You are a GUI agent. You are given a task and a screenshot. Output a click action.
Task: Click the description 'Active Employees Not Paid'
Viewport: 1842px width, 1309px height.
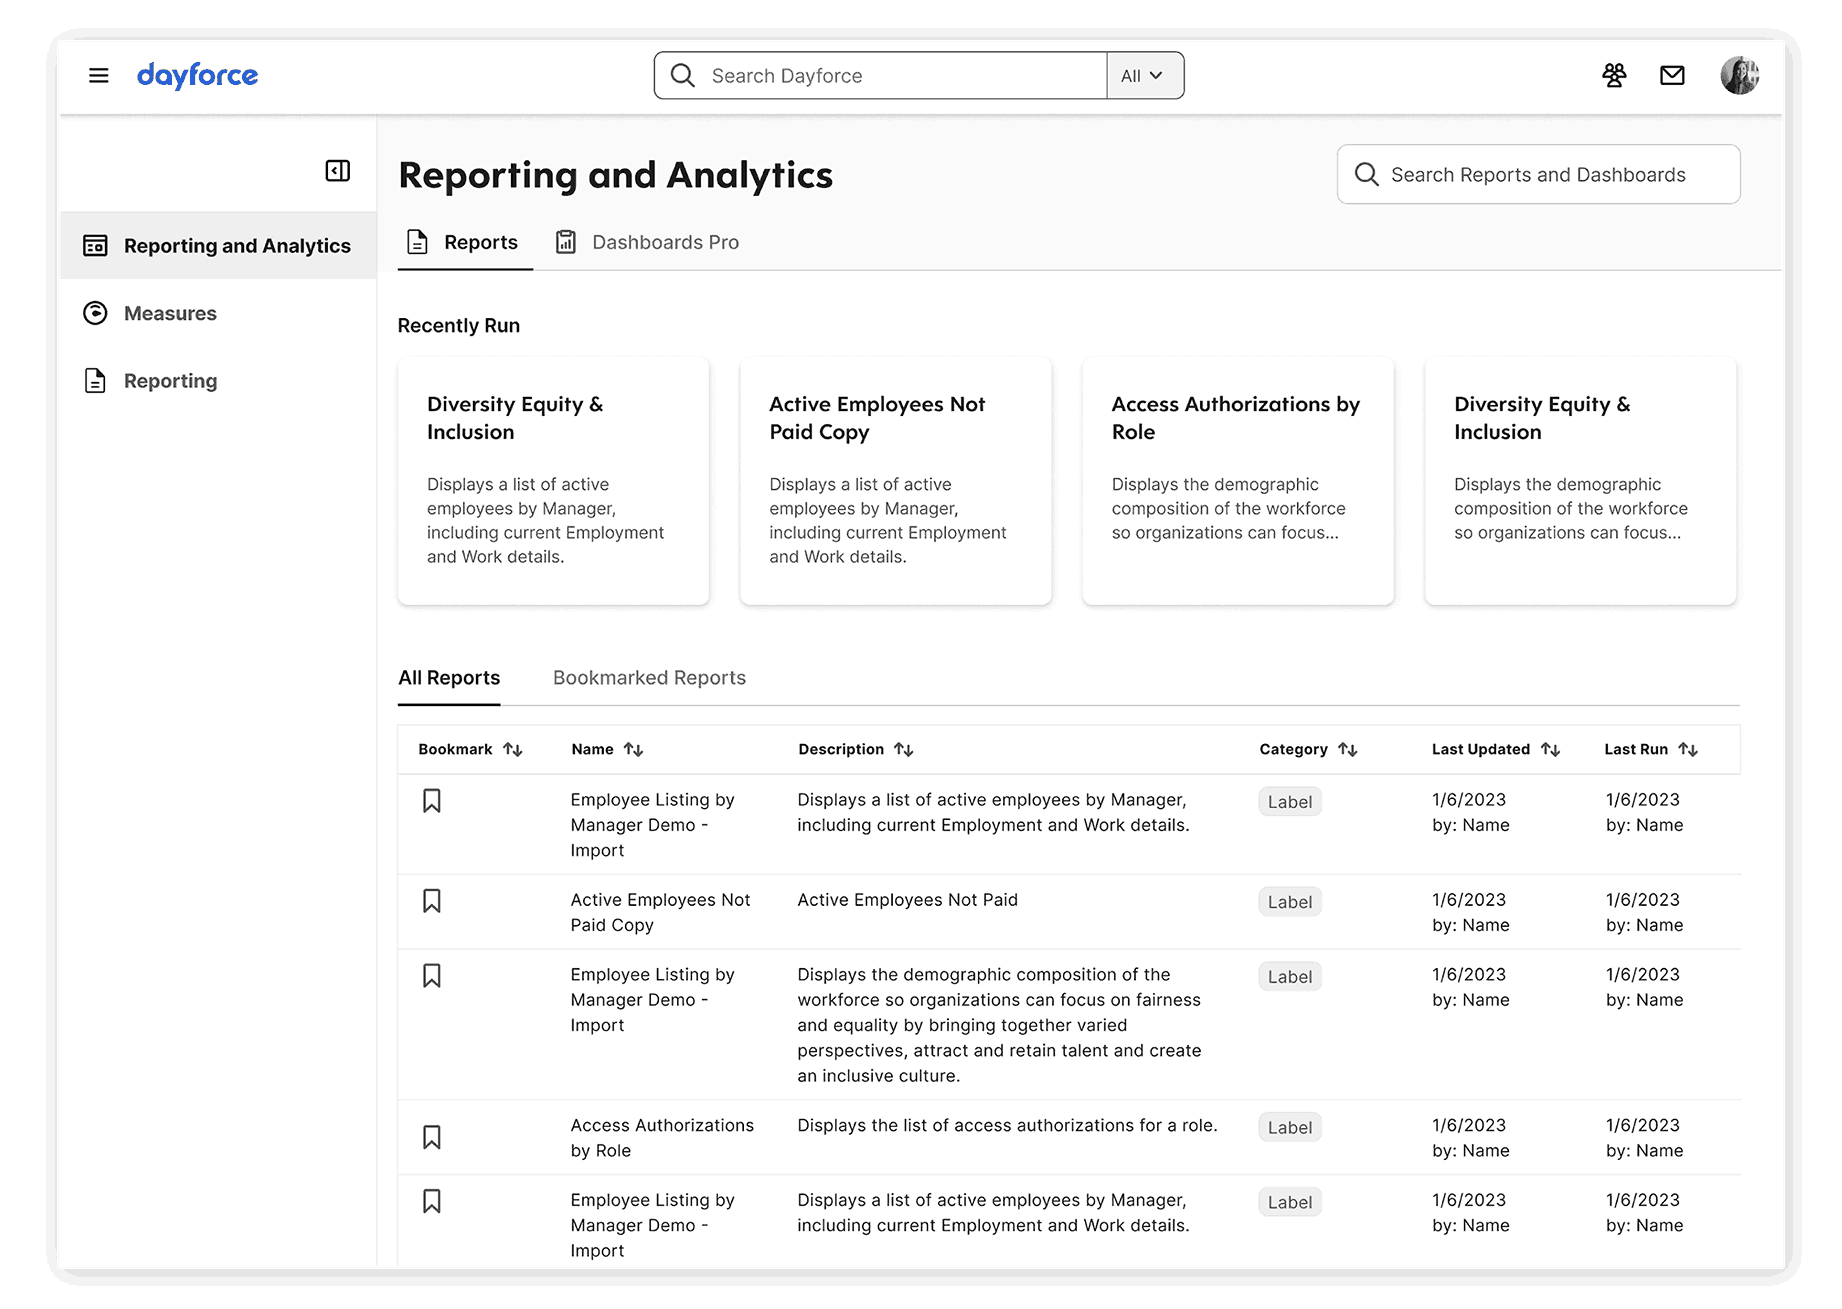[x=907, y=900]
